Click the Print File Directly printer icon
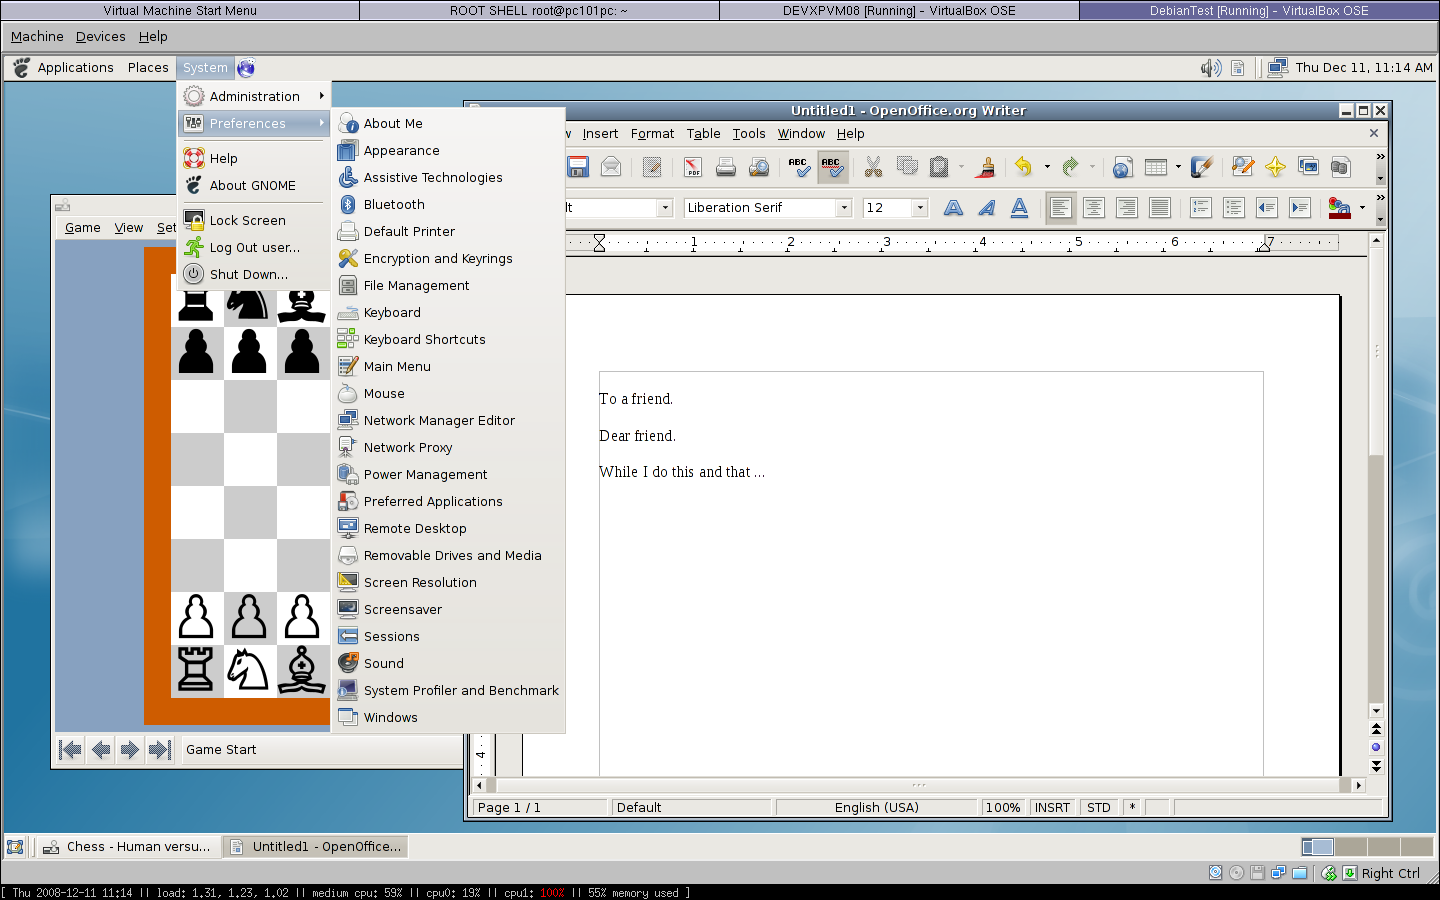1440x900 pixels. (x=726, y=167)
